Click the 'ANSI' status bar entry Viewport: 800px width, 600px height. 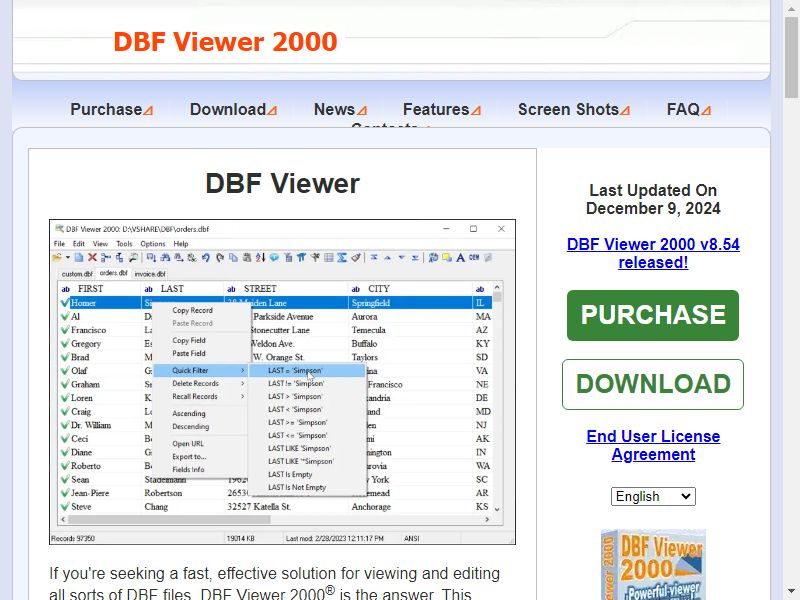click(x=412, y=538)
